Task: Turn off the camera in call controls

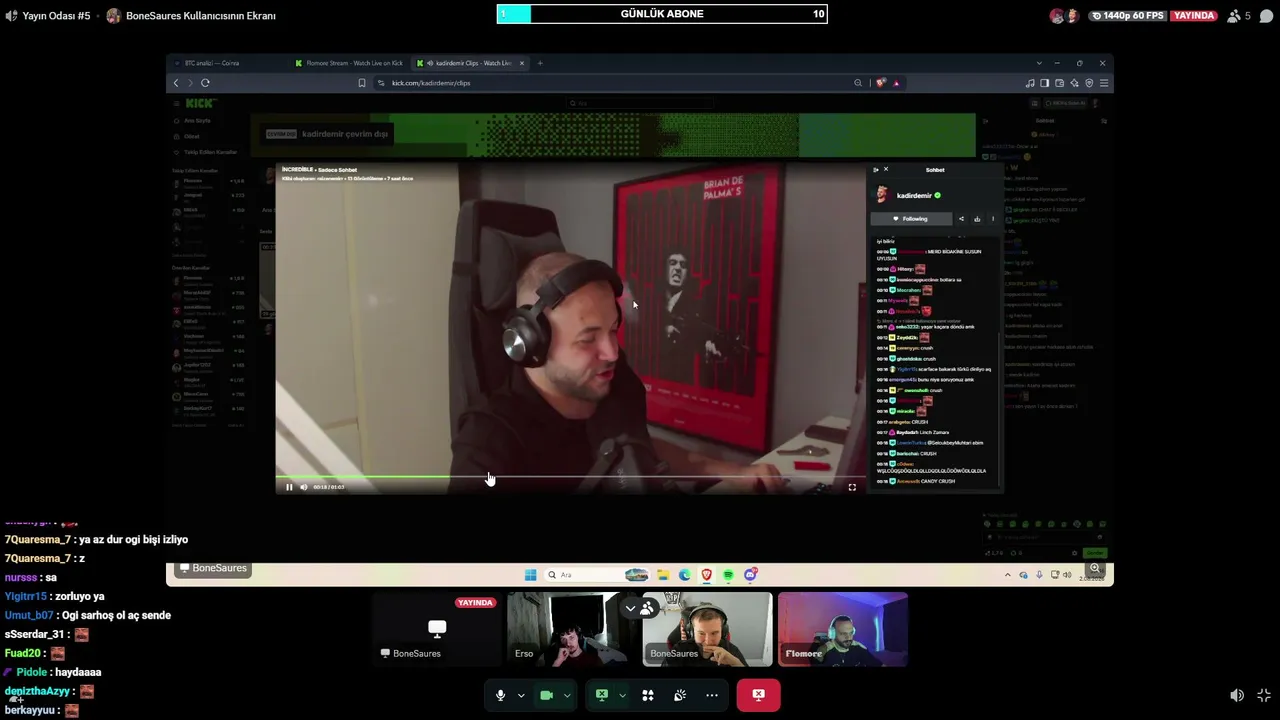Action: pos(546,695)
